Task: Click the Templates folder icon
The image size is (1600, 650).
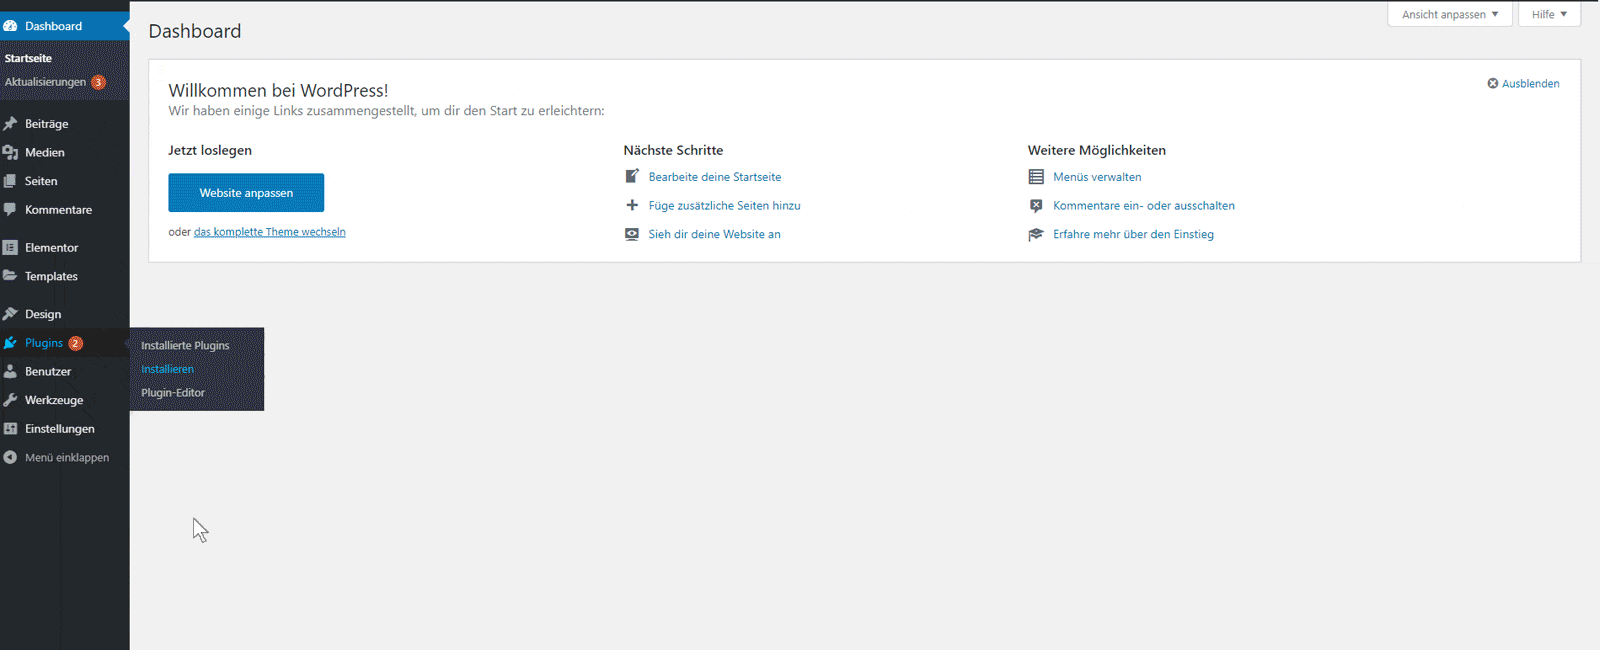Action: click(x=10, y=276)
